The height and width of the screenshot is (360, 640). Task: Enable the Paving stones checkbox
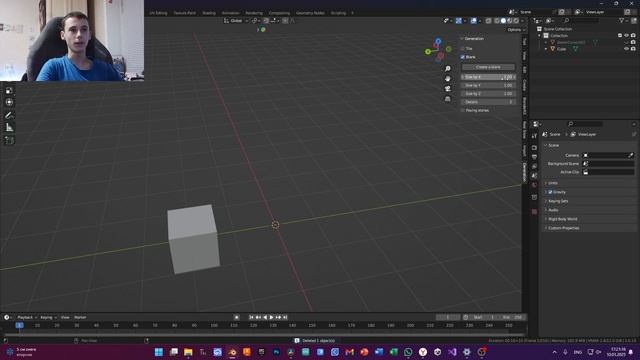click(x=462, y=110)
